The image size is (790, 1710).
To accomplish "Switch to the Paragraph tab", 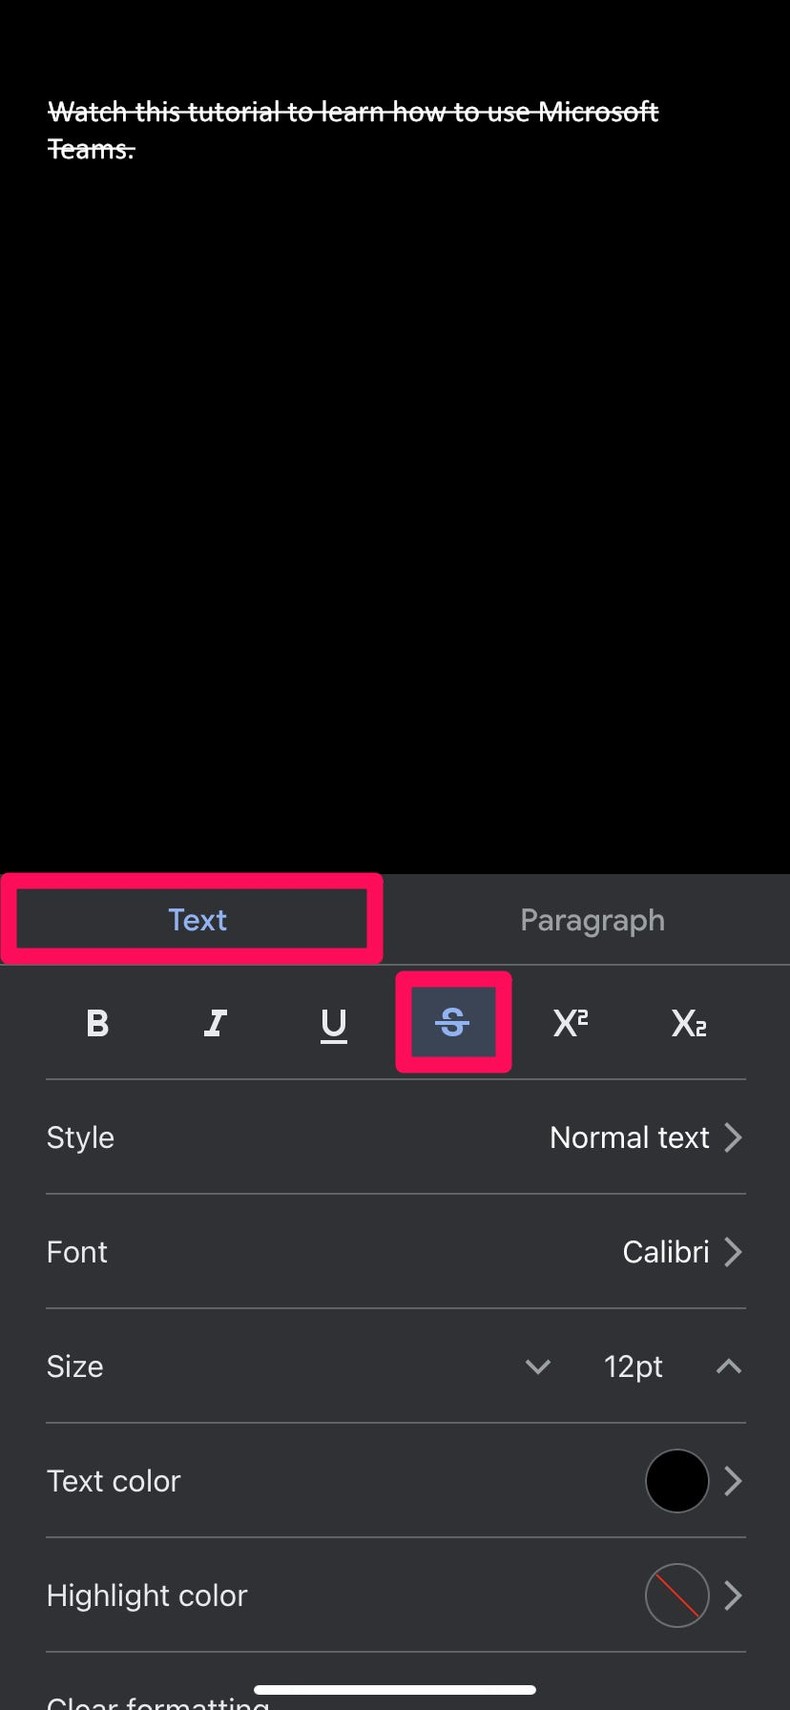I will (592, 919).
